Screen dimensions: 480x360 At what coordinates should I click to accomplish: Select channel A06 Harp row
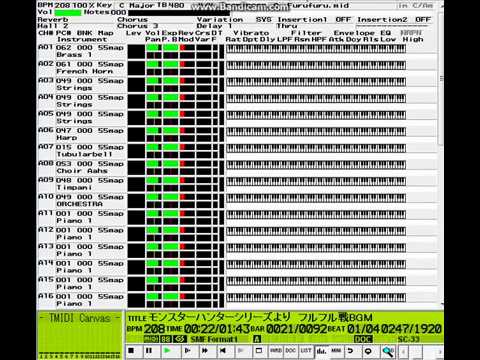81,134
